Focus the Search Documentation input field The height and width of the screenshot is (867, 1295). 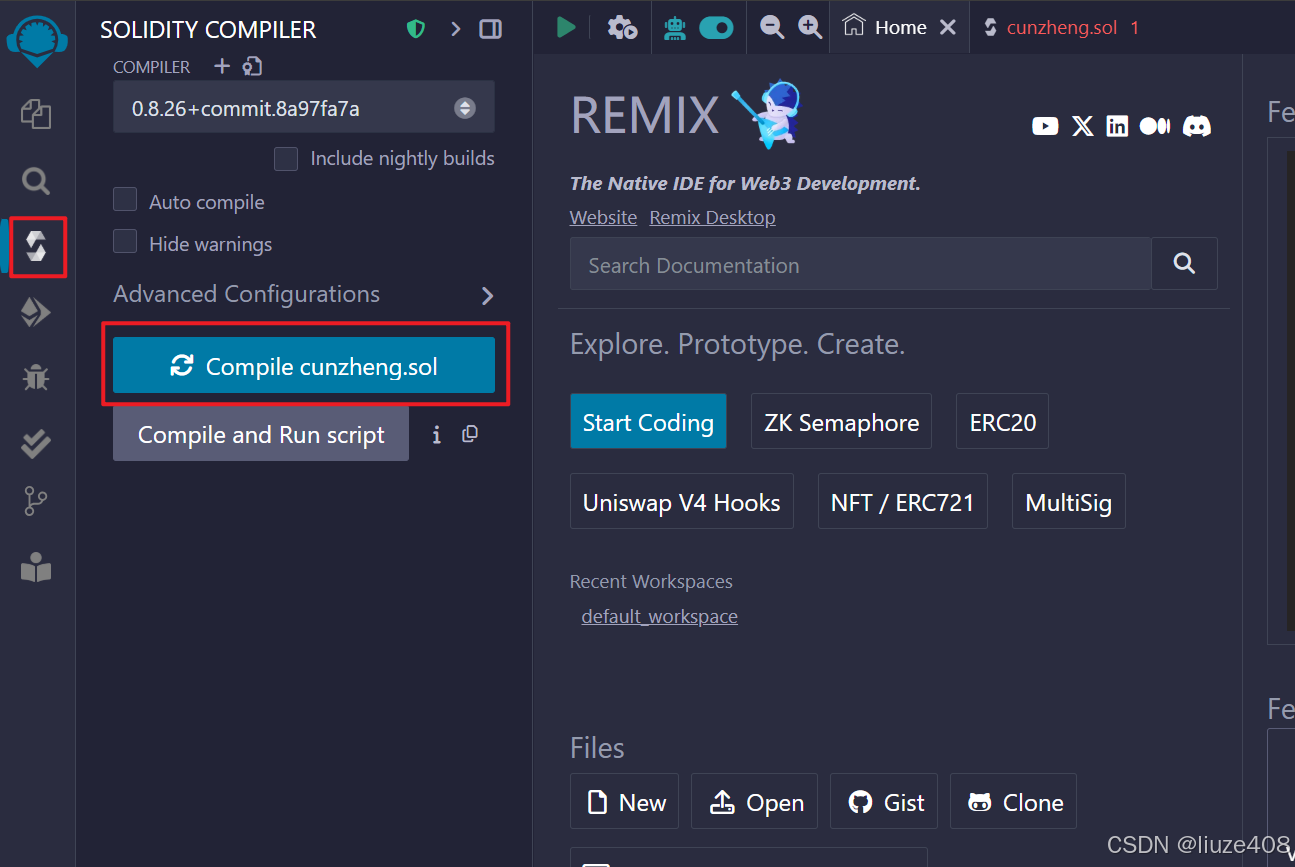coord(861,264)
